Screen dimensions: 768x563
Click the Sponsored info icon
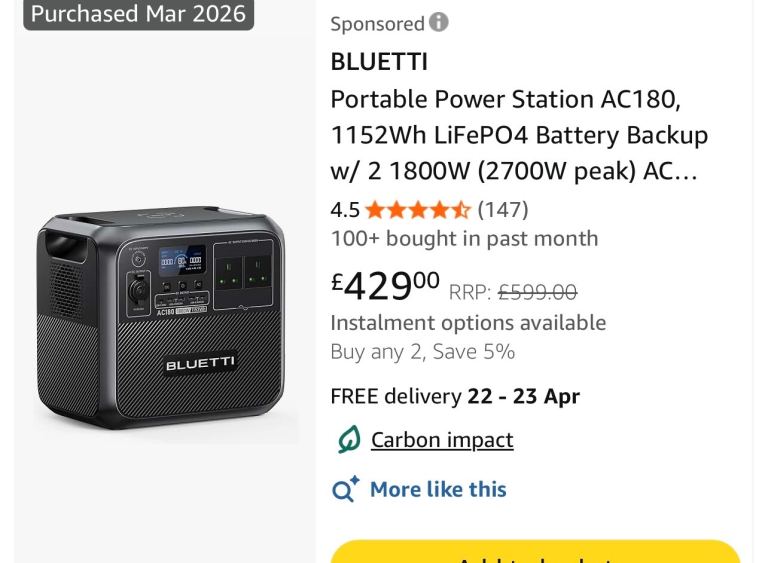point(439,22)
